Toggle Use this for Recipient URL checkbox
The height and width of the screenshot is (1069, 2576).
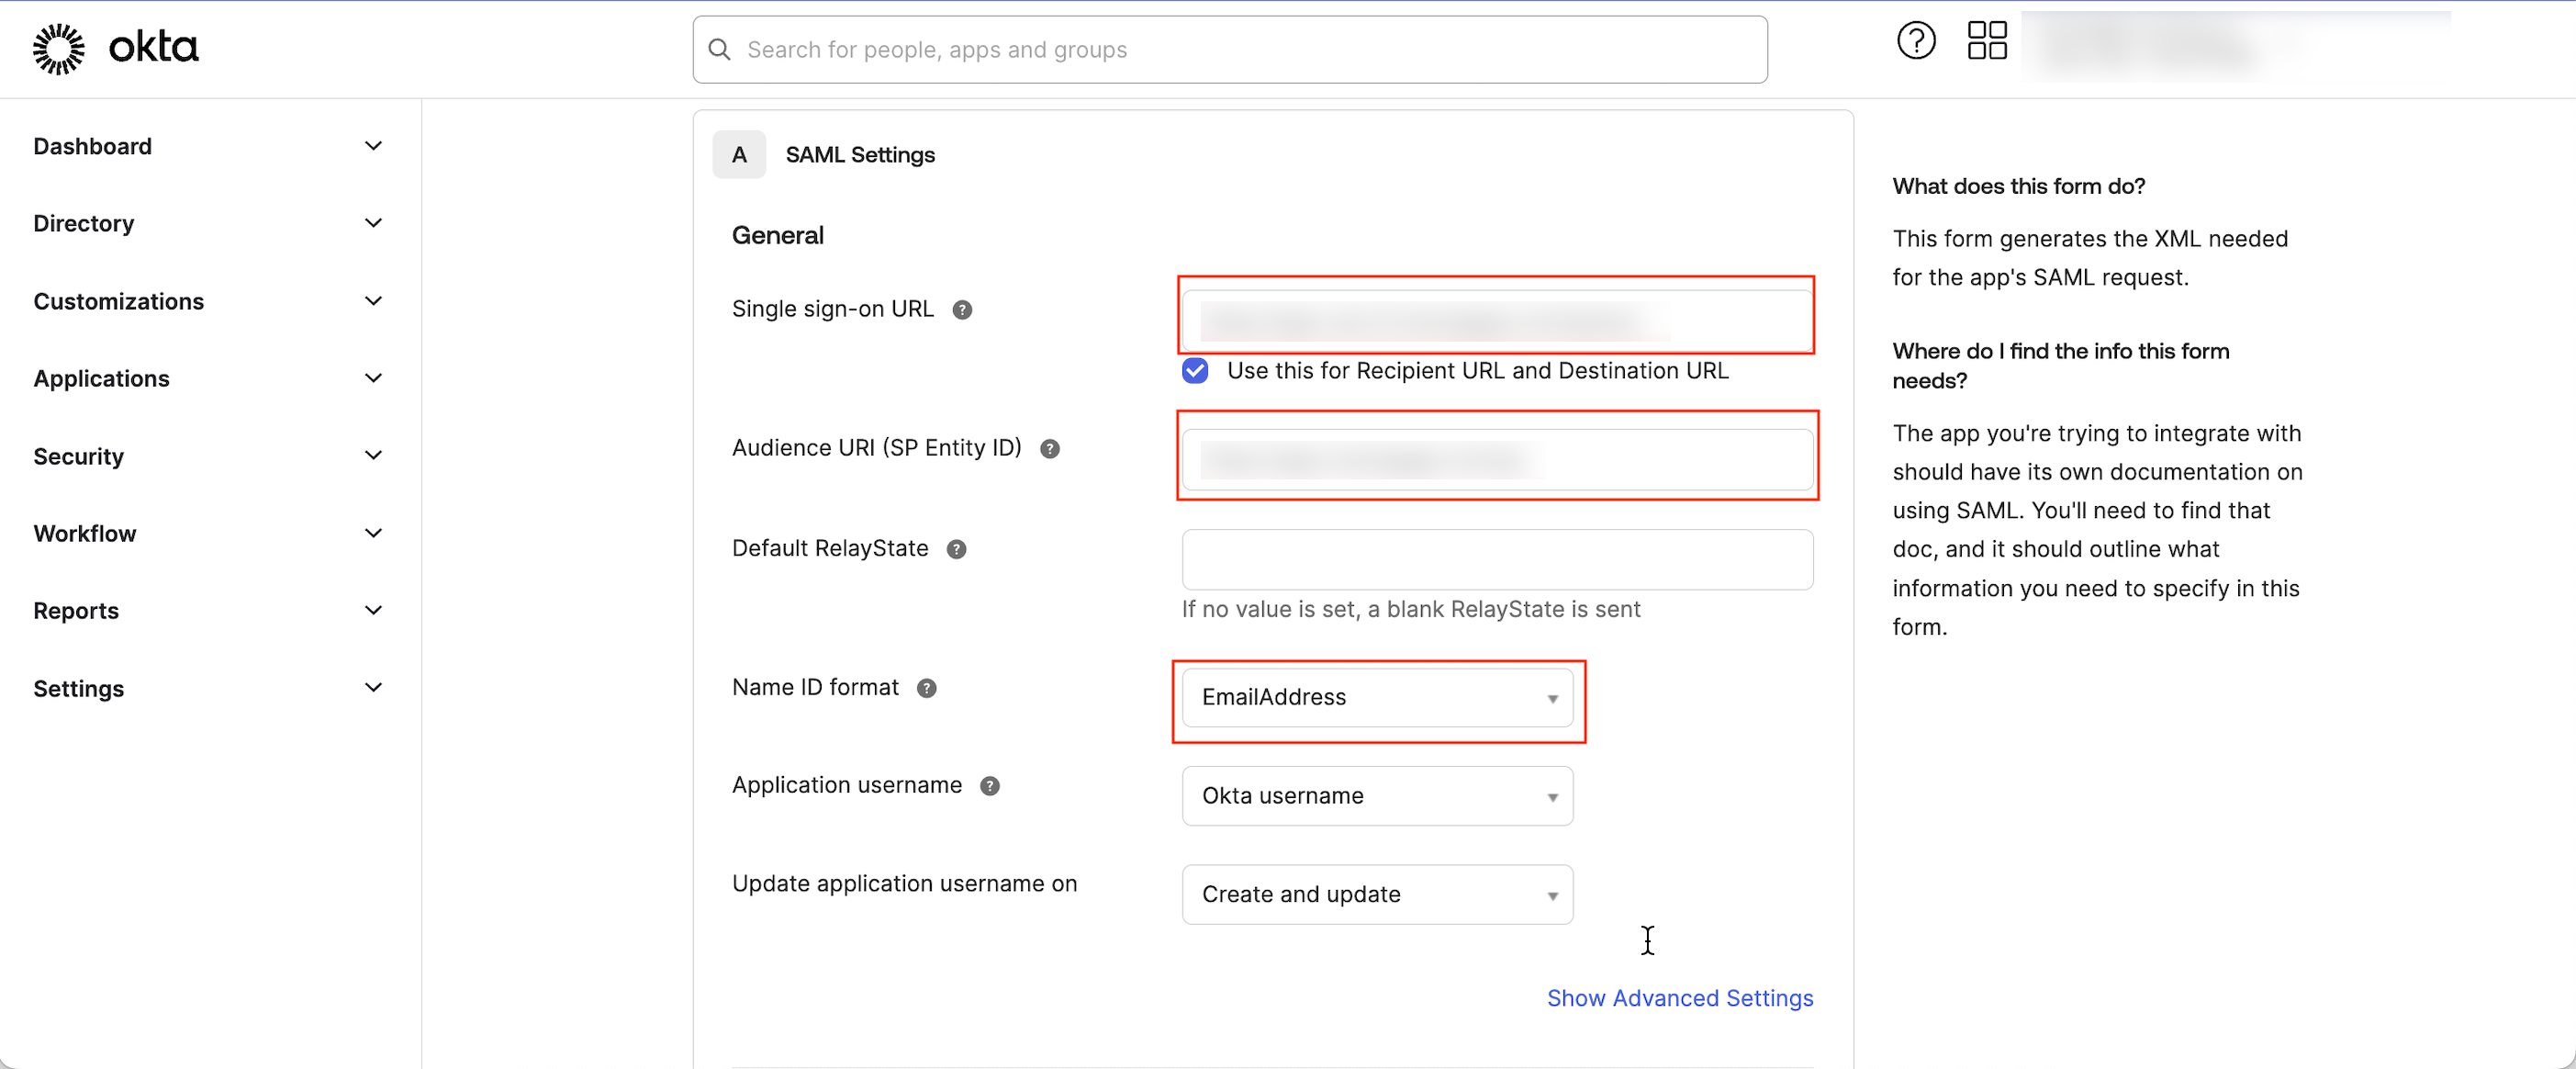point(1194,371)
